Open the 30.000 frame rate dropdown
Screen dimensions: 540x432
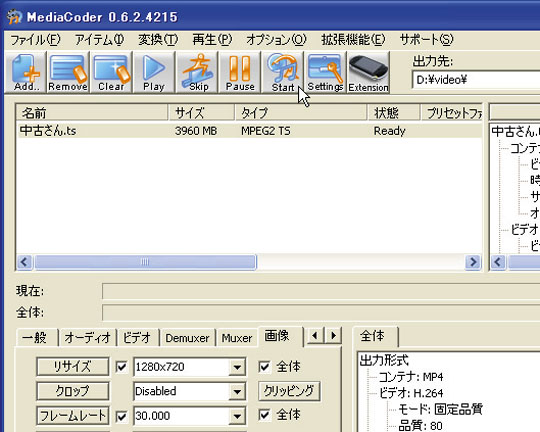click(237, 416)
